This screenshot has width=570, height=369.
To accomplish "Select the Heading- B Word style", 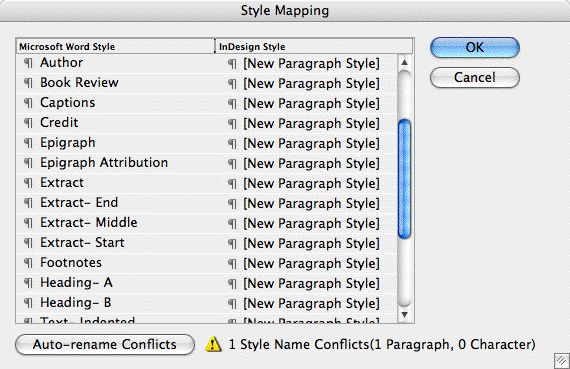I will pos(76,302).
